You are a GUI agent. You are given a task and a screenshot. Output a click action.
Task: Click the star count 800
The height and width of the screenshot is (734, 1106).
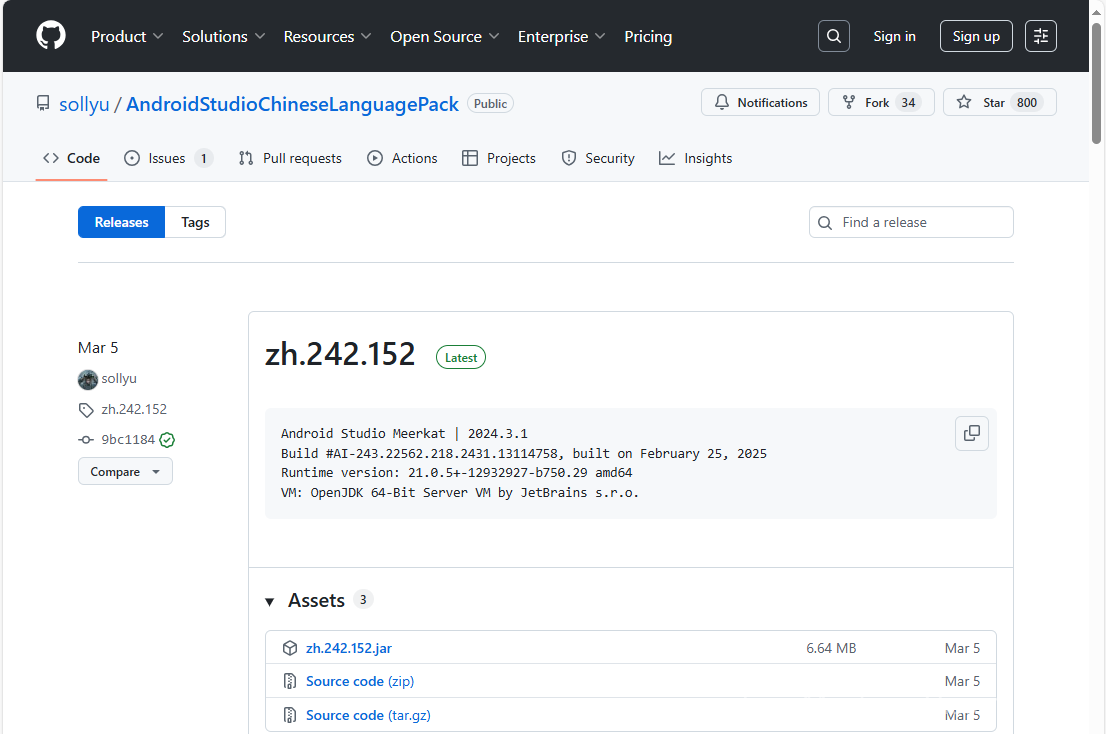point(1027,102)
